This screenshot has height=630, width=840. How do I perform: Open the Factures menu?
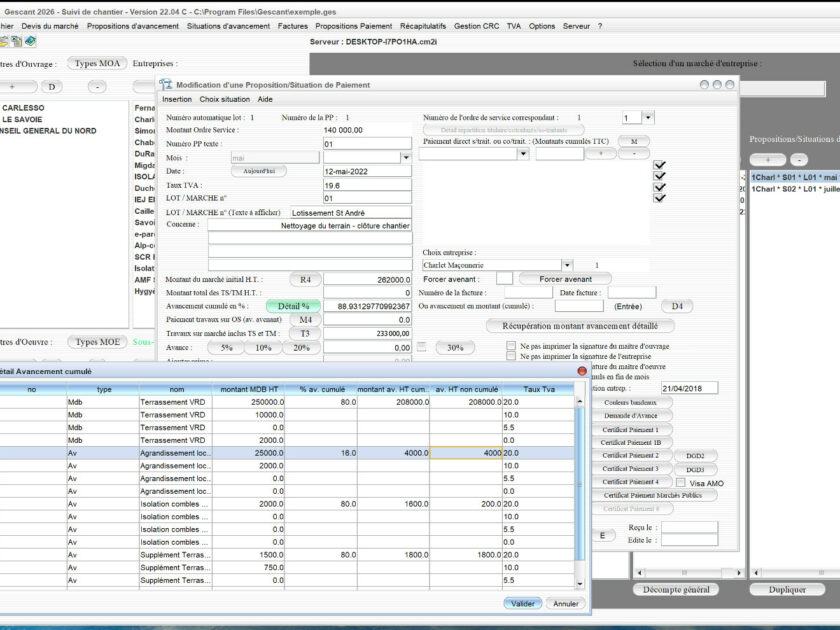coord(292,26)
